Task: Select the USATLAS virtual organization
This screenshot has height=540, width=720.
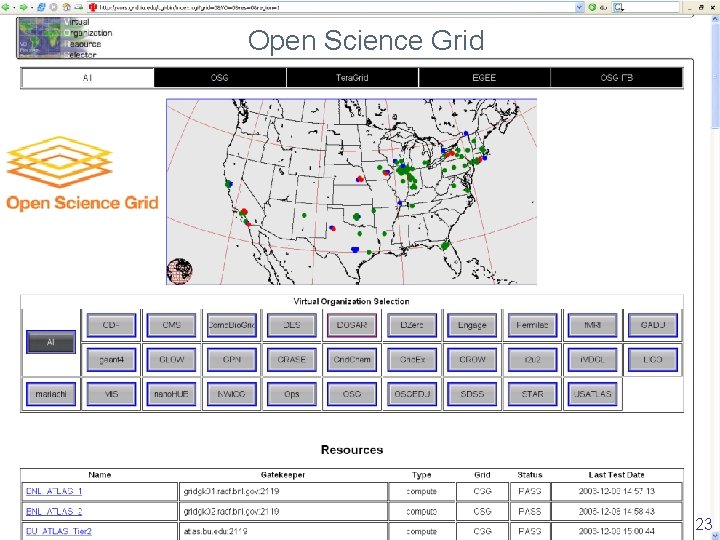Action: (x=592, y=394)
